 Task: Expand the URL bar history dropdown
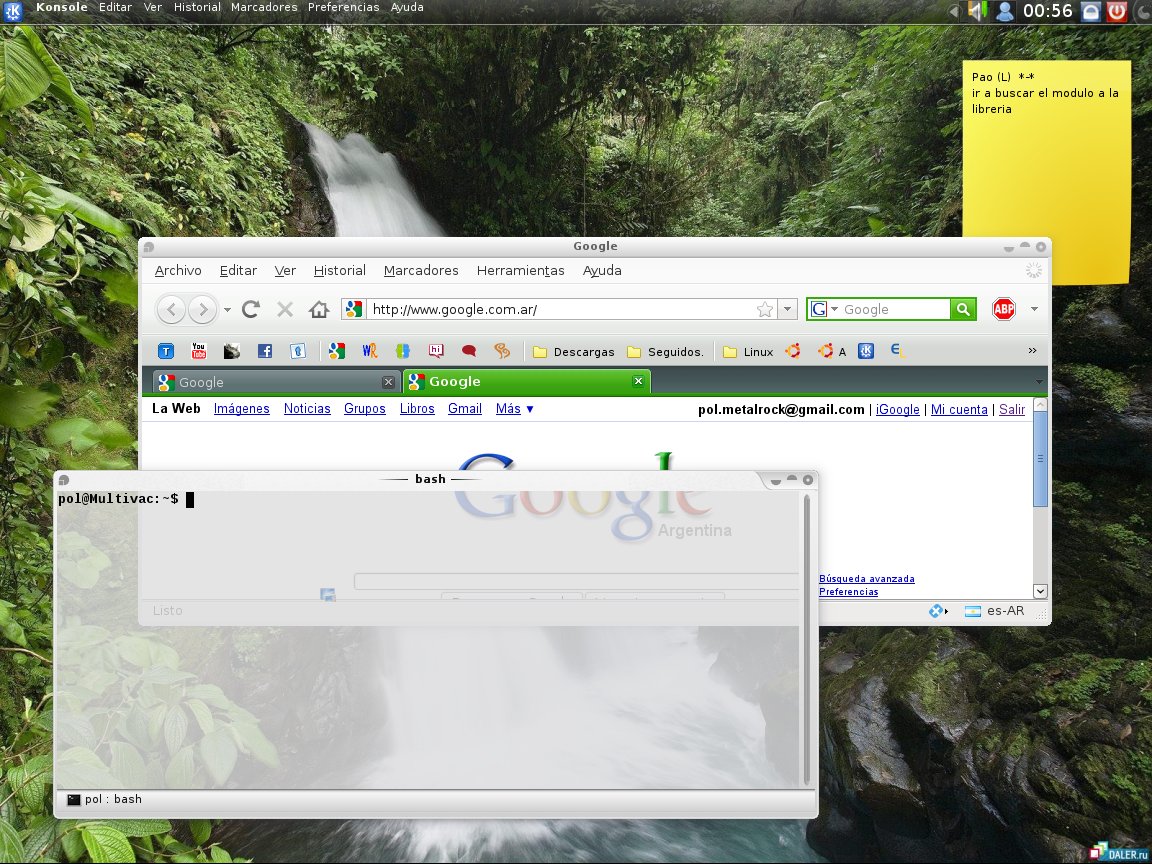(788, 309)
